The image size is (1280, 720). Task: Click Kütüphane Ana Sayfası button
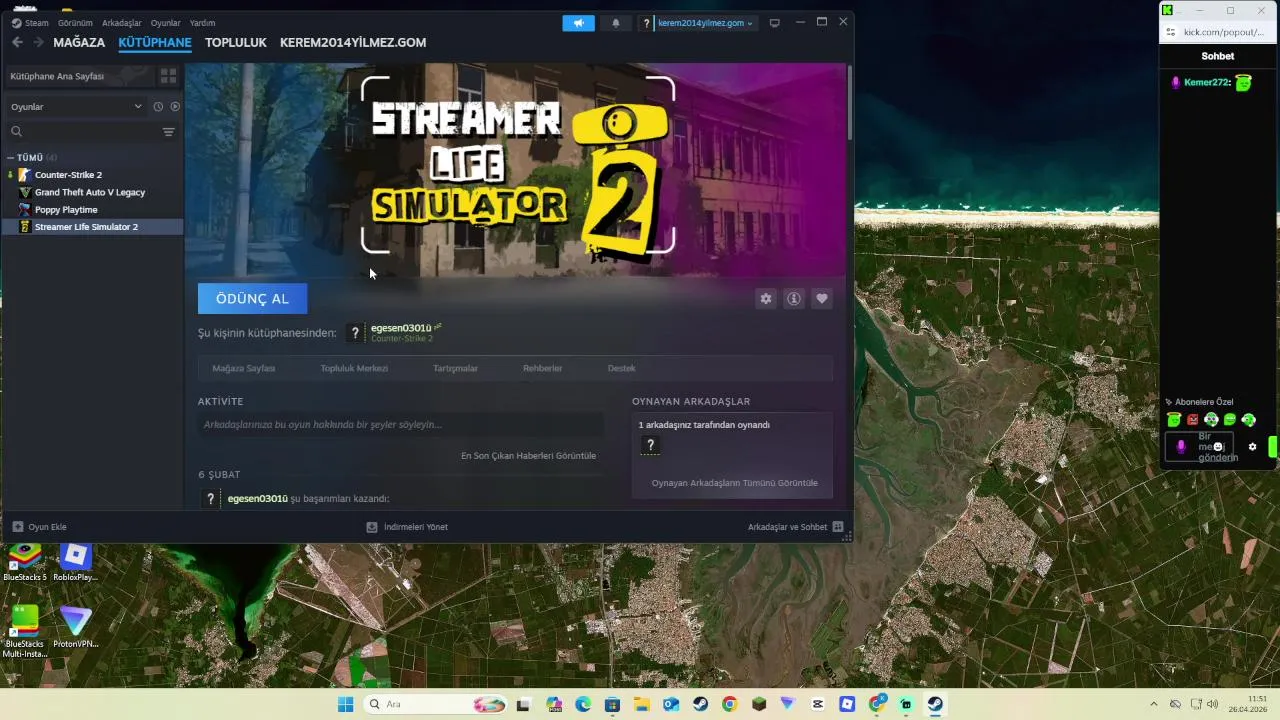78,76
